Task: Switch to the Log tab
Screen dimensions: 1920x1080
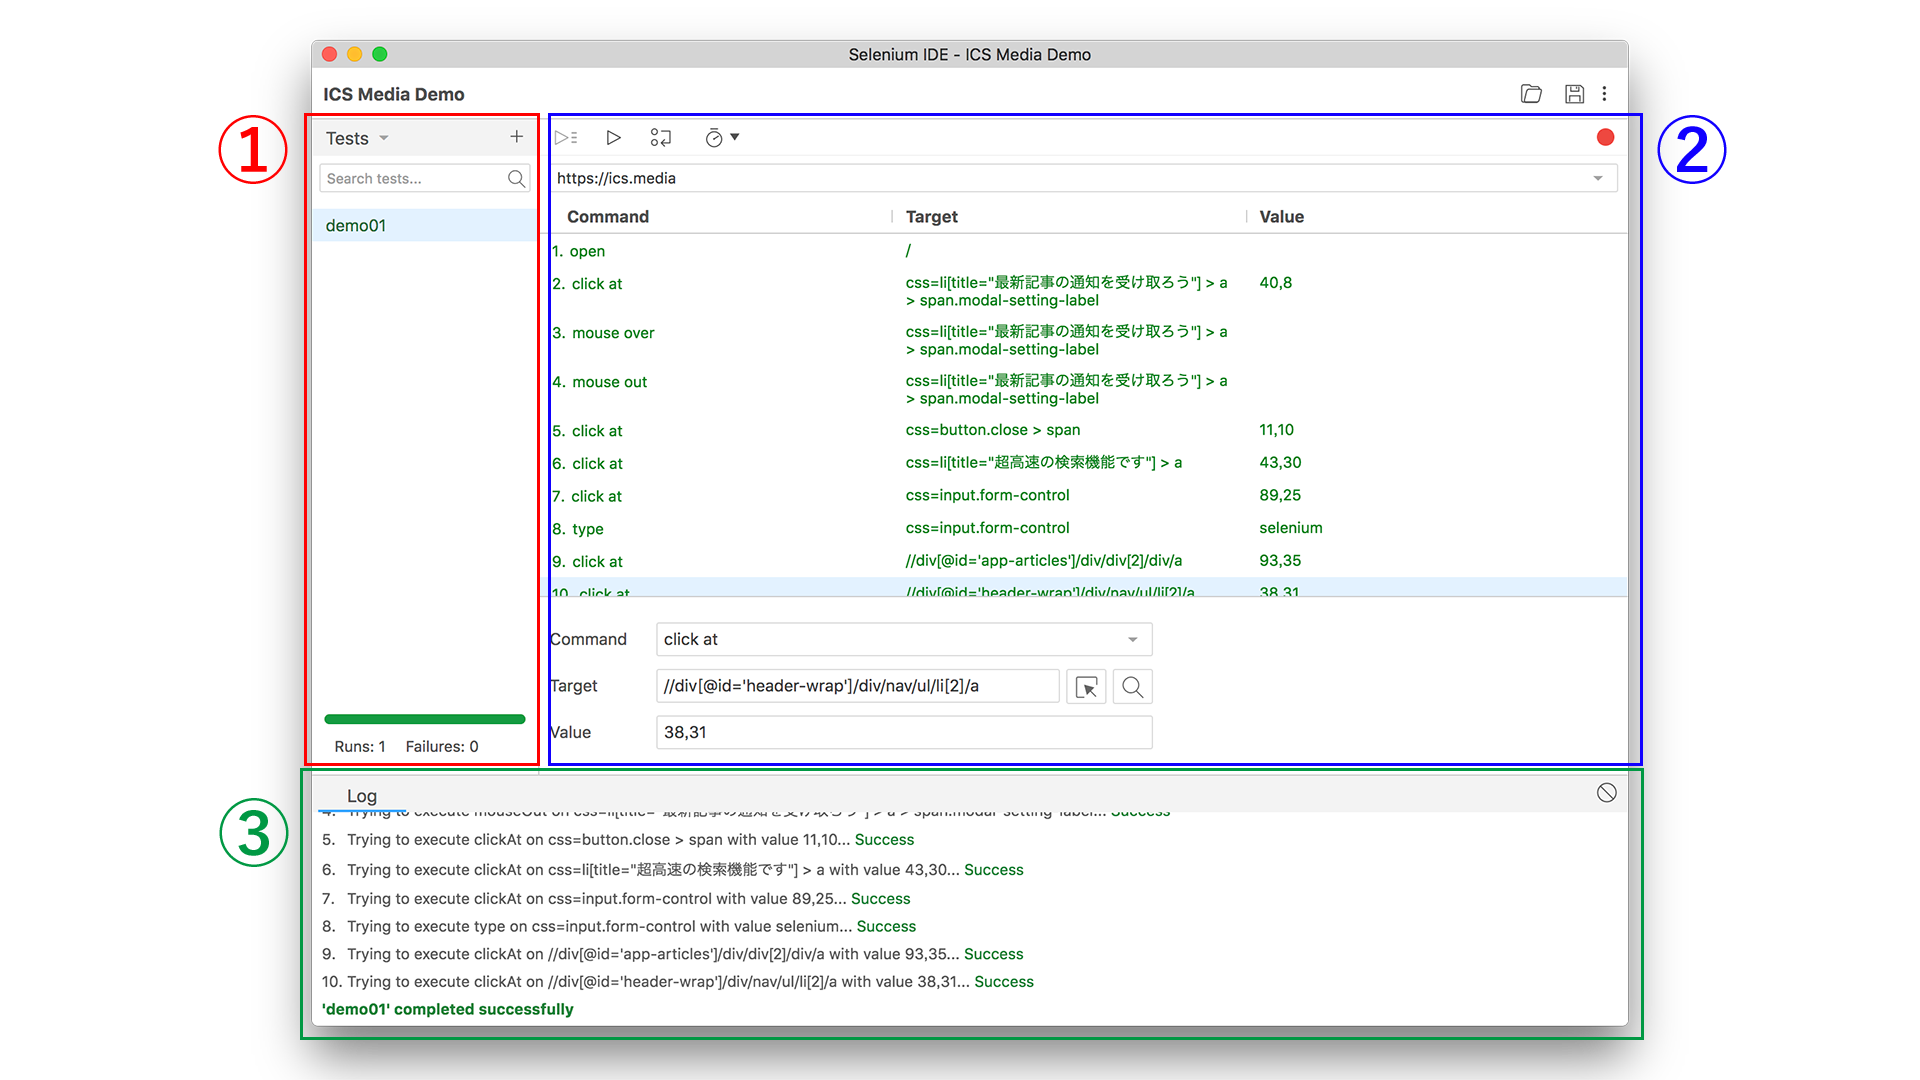Action: (x=361, y=796)
